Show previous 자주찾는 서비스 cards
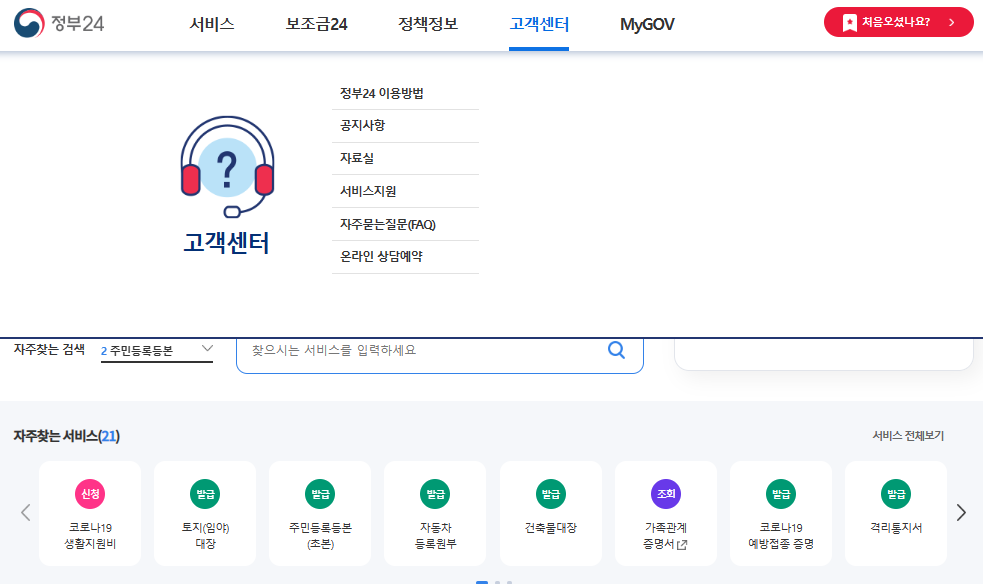 [x=26, y=512]
